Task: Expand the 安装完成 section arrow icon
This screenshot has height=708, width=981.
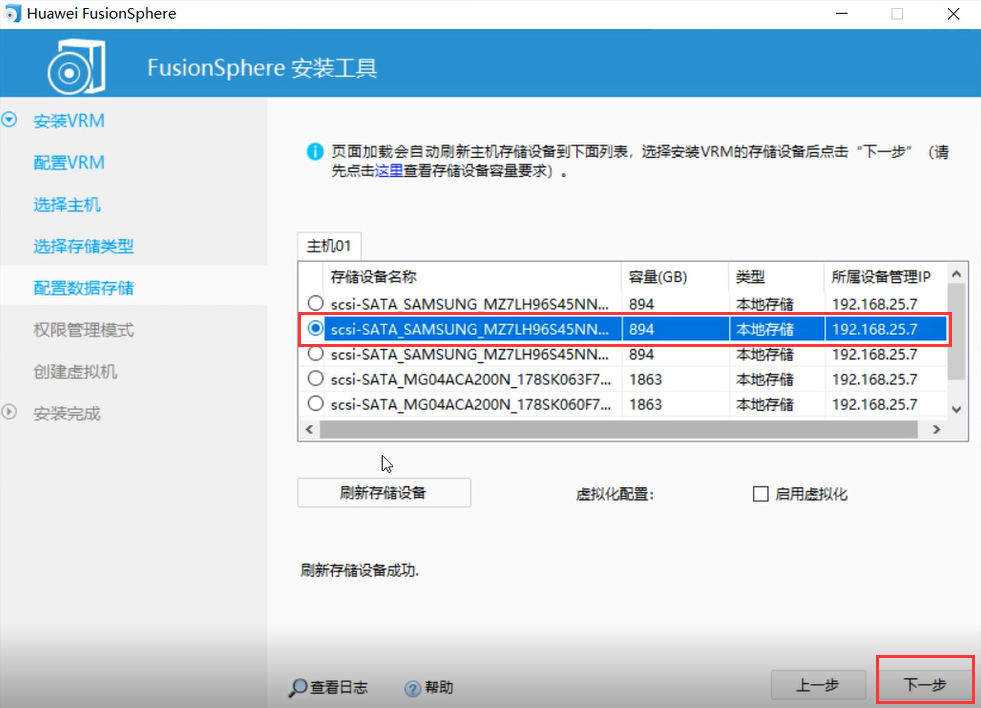Action: [9, 412]
